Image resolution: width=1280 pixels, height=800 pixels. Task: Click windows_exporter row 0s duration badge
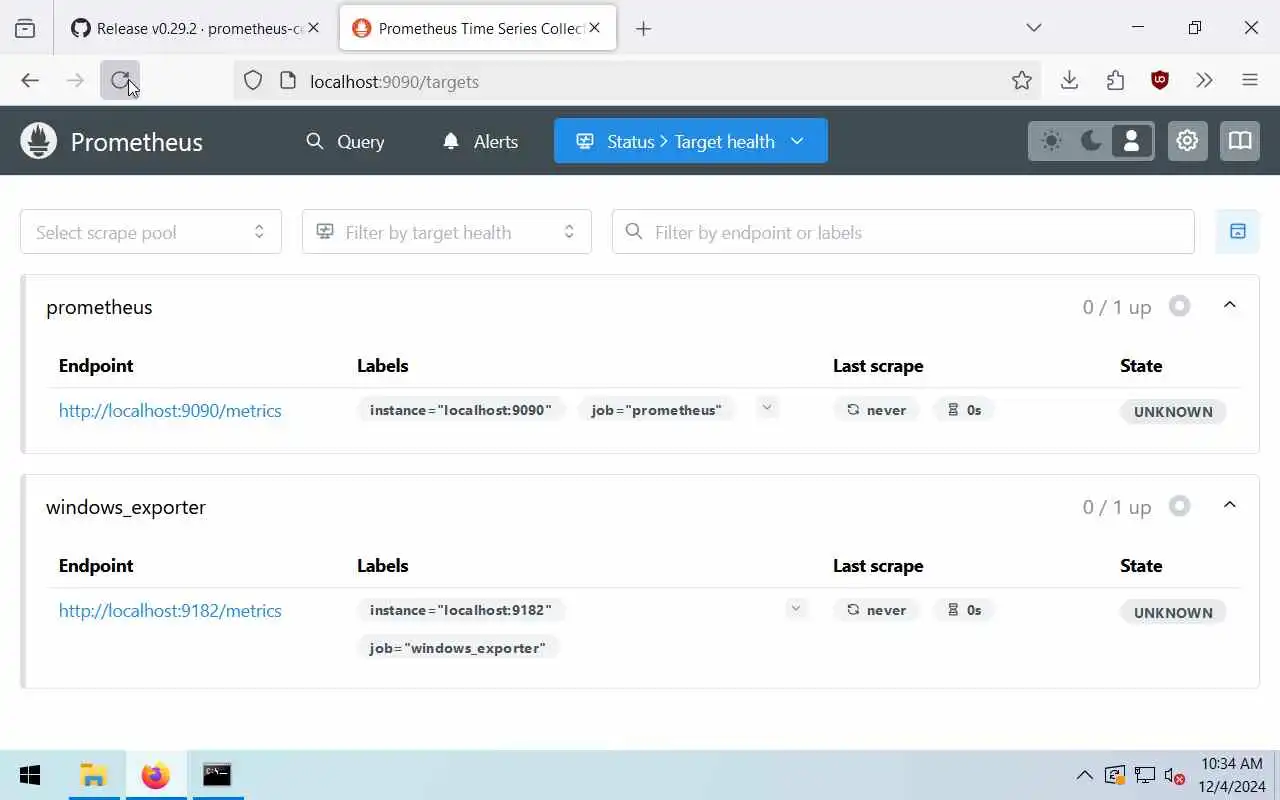[964, 610]
